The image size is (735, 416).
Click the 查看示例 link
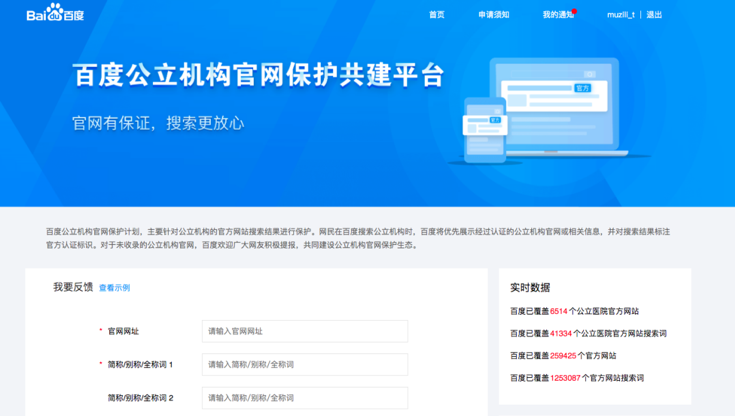(114, 287)
